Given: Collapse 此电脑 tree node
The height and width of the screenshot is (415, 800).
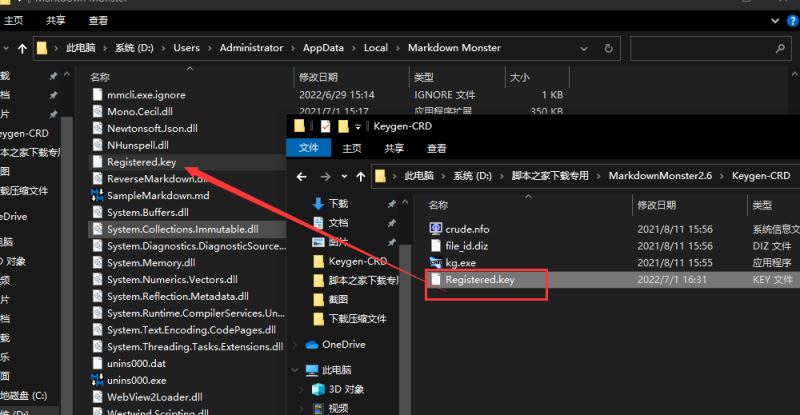Looking at the screenshot, I should point(295,370).
